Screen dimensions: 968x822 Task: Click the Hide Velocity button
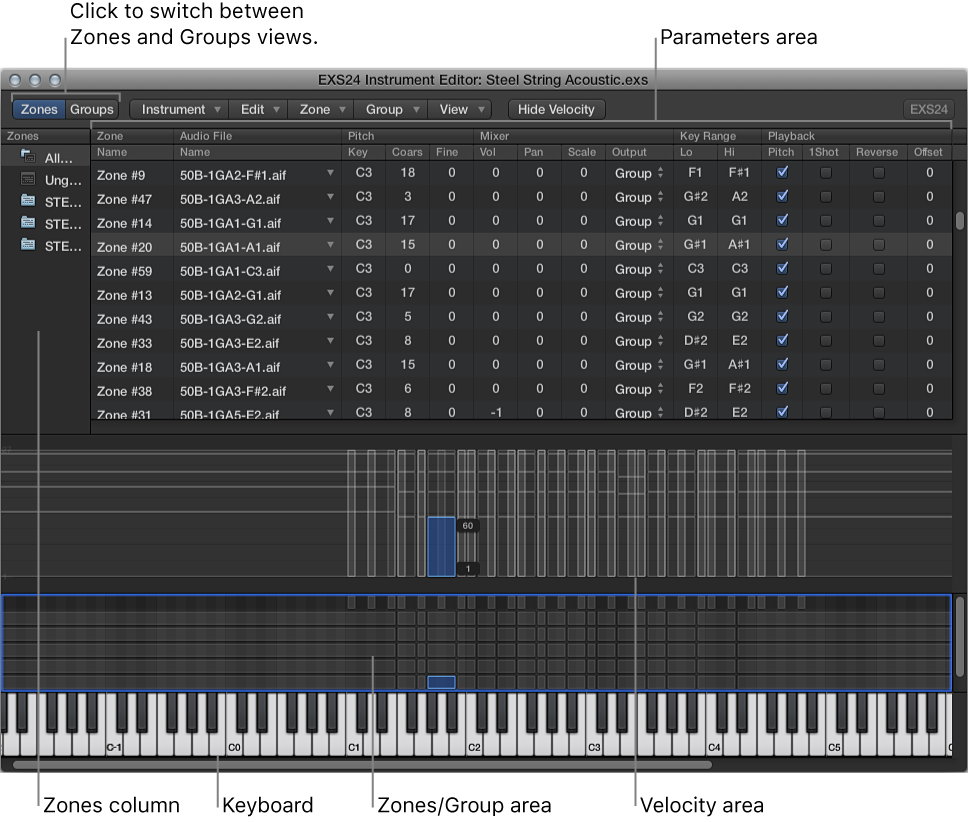click(x=556, y=109)
